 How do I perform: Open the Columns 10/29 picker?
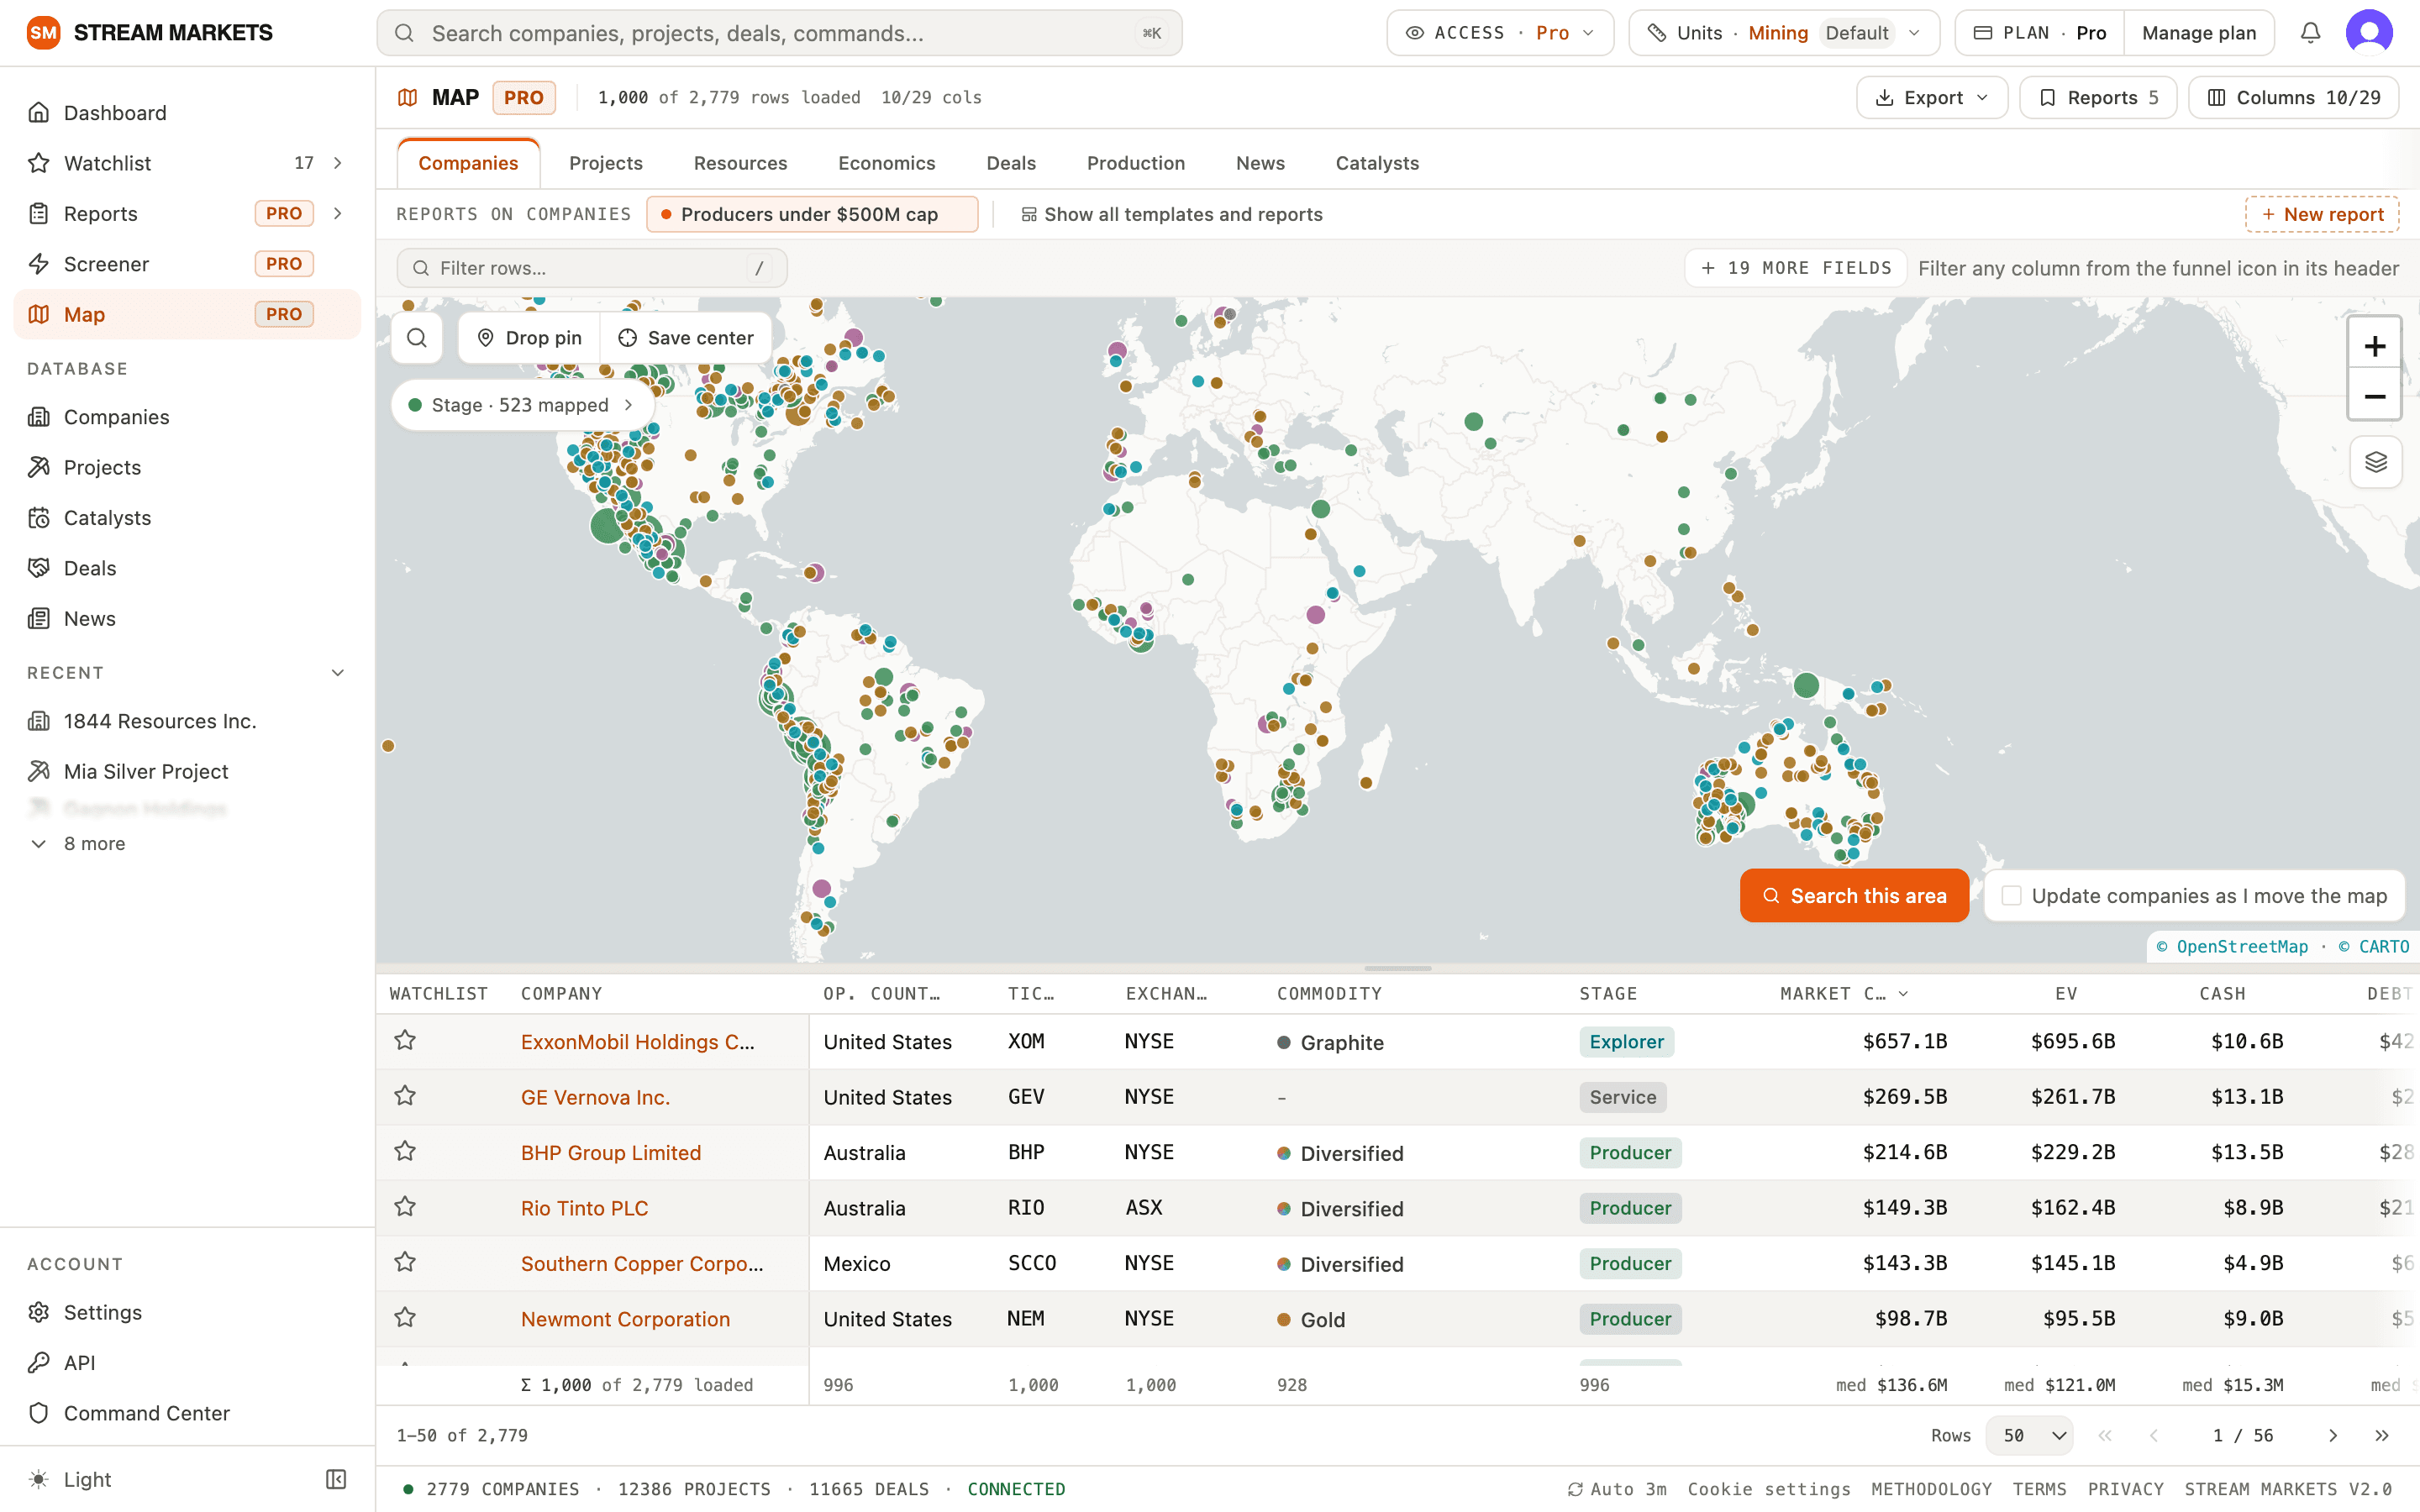coord(2293,97)
